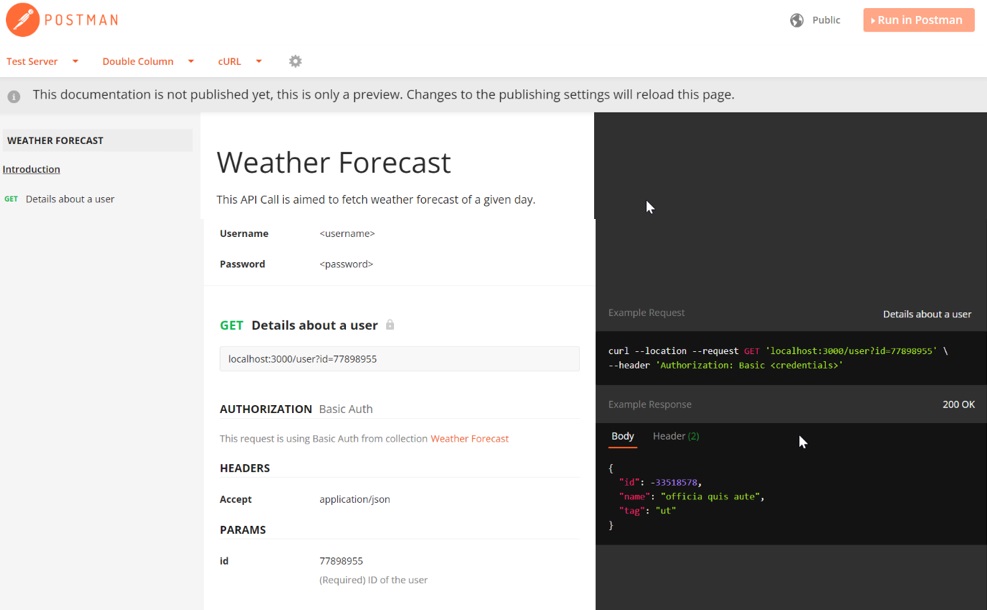Click the 200 OK status label

click(x=959, y=405)
